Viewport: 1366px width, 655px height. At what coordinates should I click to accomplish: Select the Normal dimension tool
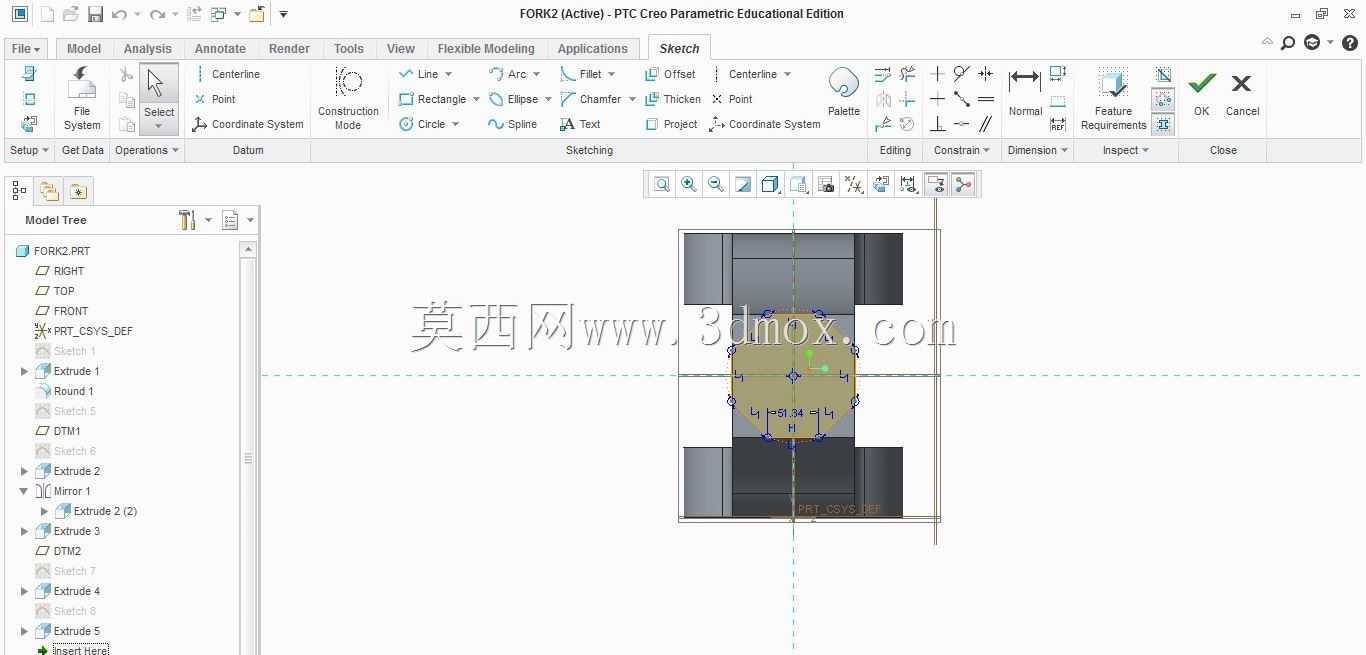coord(1025,93)
